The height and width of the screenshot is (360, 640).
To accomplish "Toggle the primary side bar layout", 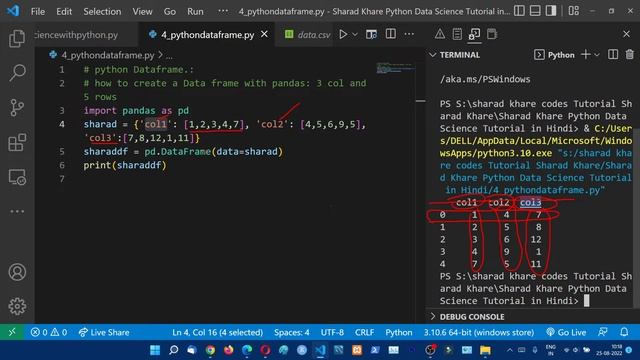I will pos(519,11).
